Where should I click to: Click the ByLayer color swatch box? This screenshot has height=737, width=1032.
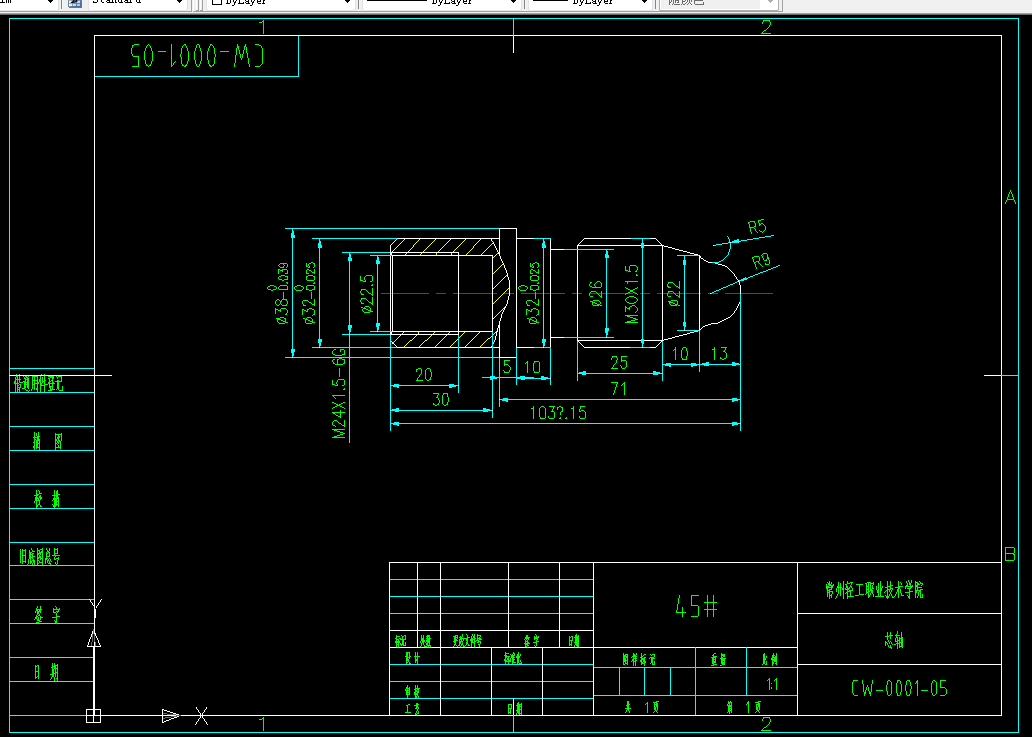[x=217, y=2]
